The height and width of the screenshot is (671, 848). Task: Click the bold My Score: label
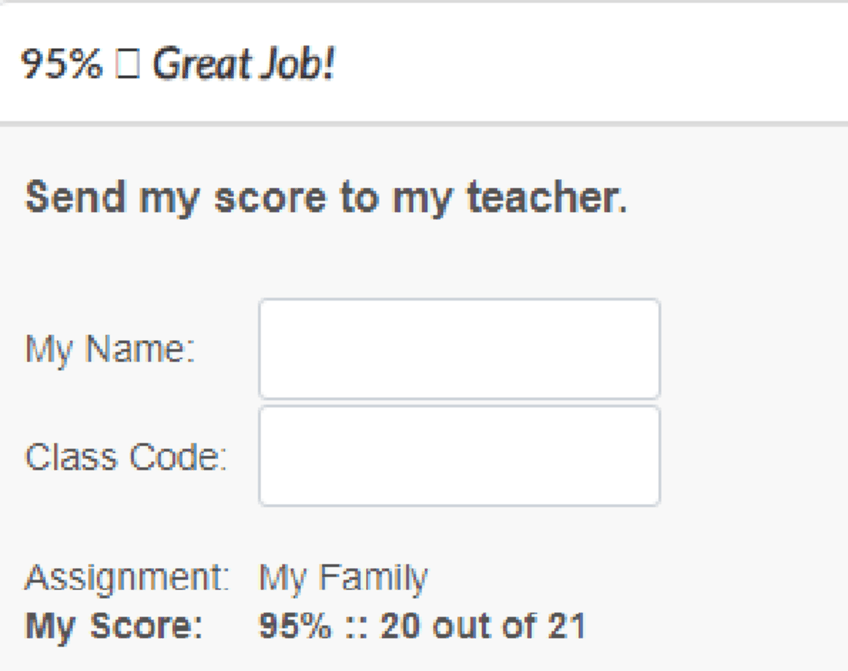113,626
